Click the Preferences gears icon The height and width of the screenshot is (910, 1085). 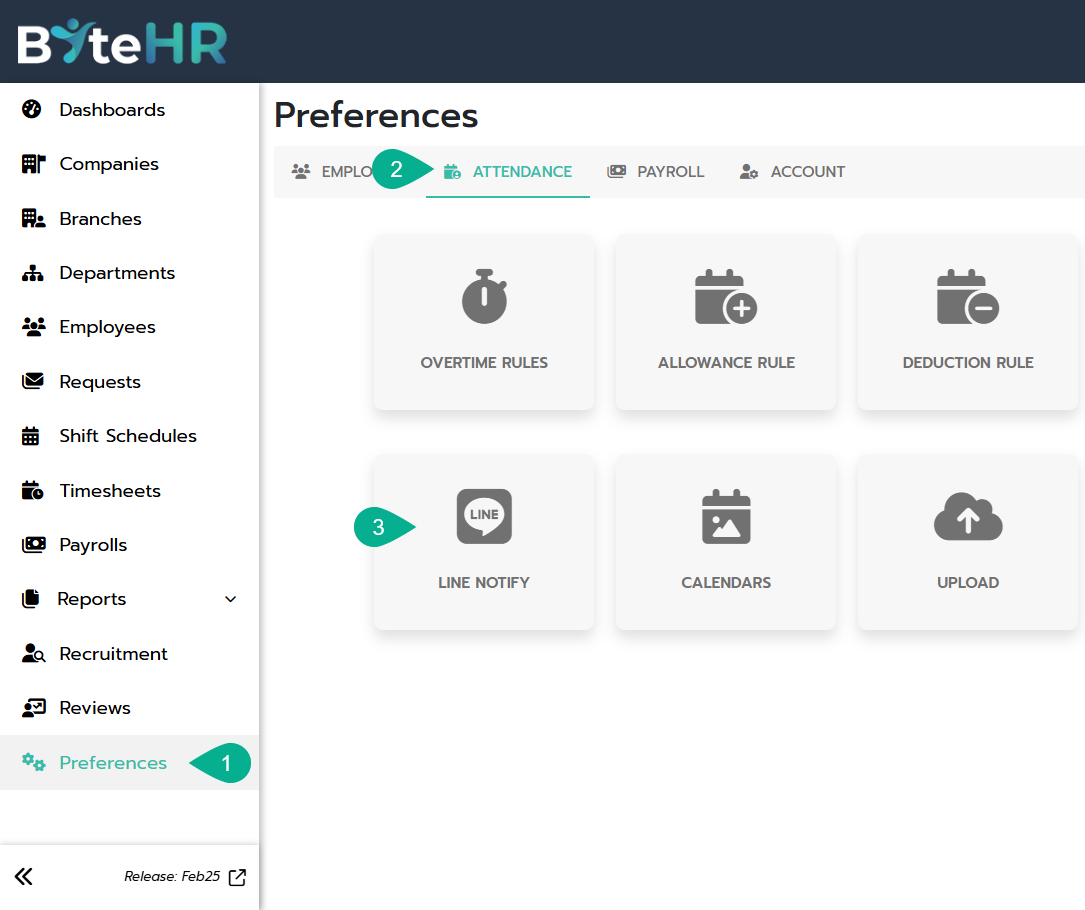click(33, 762)
